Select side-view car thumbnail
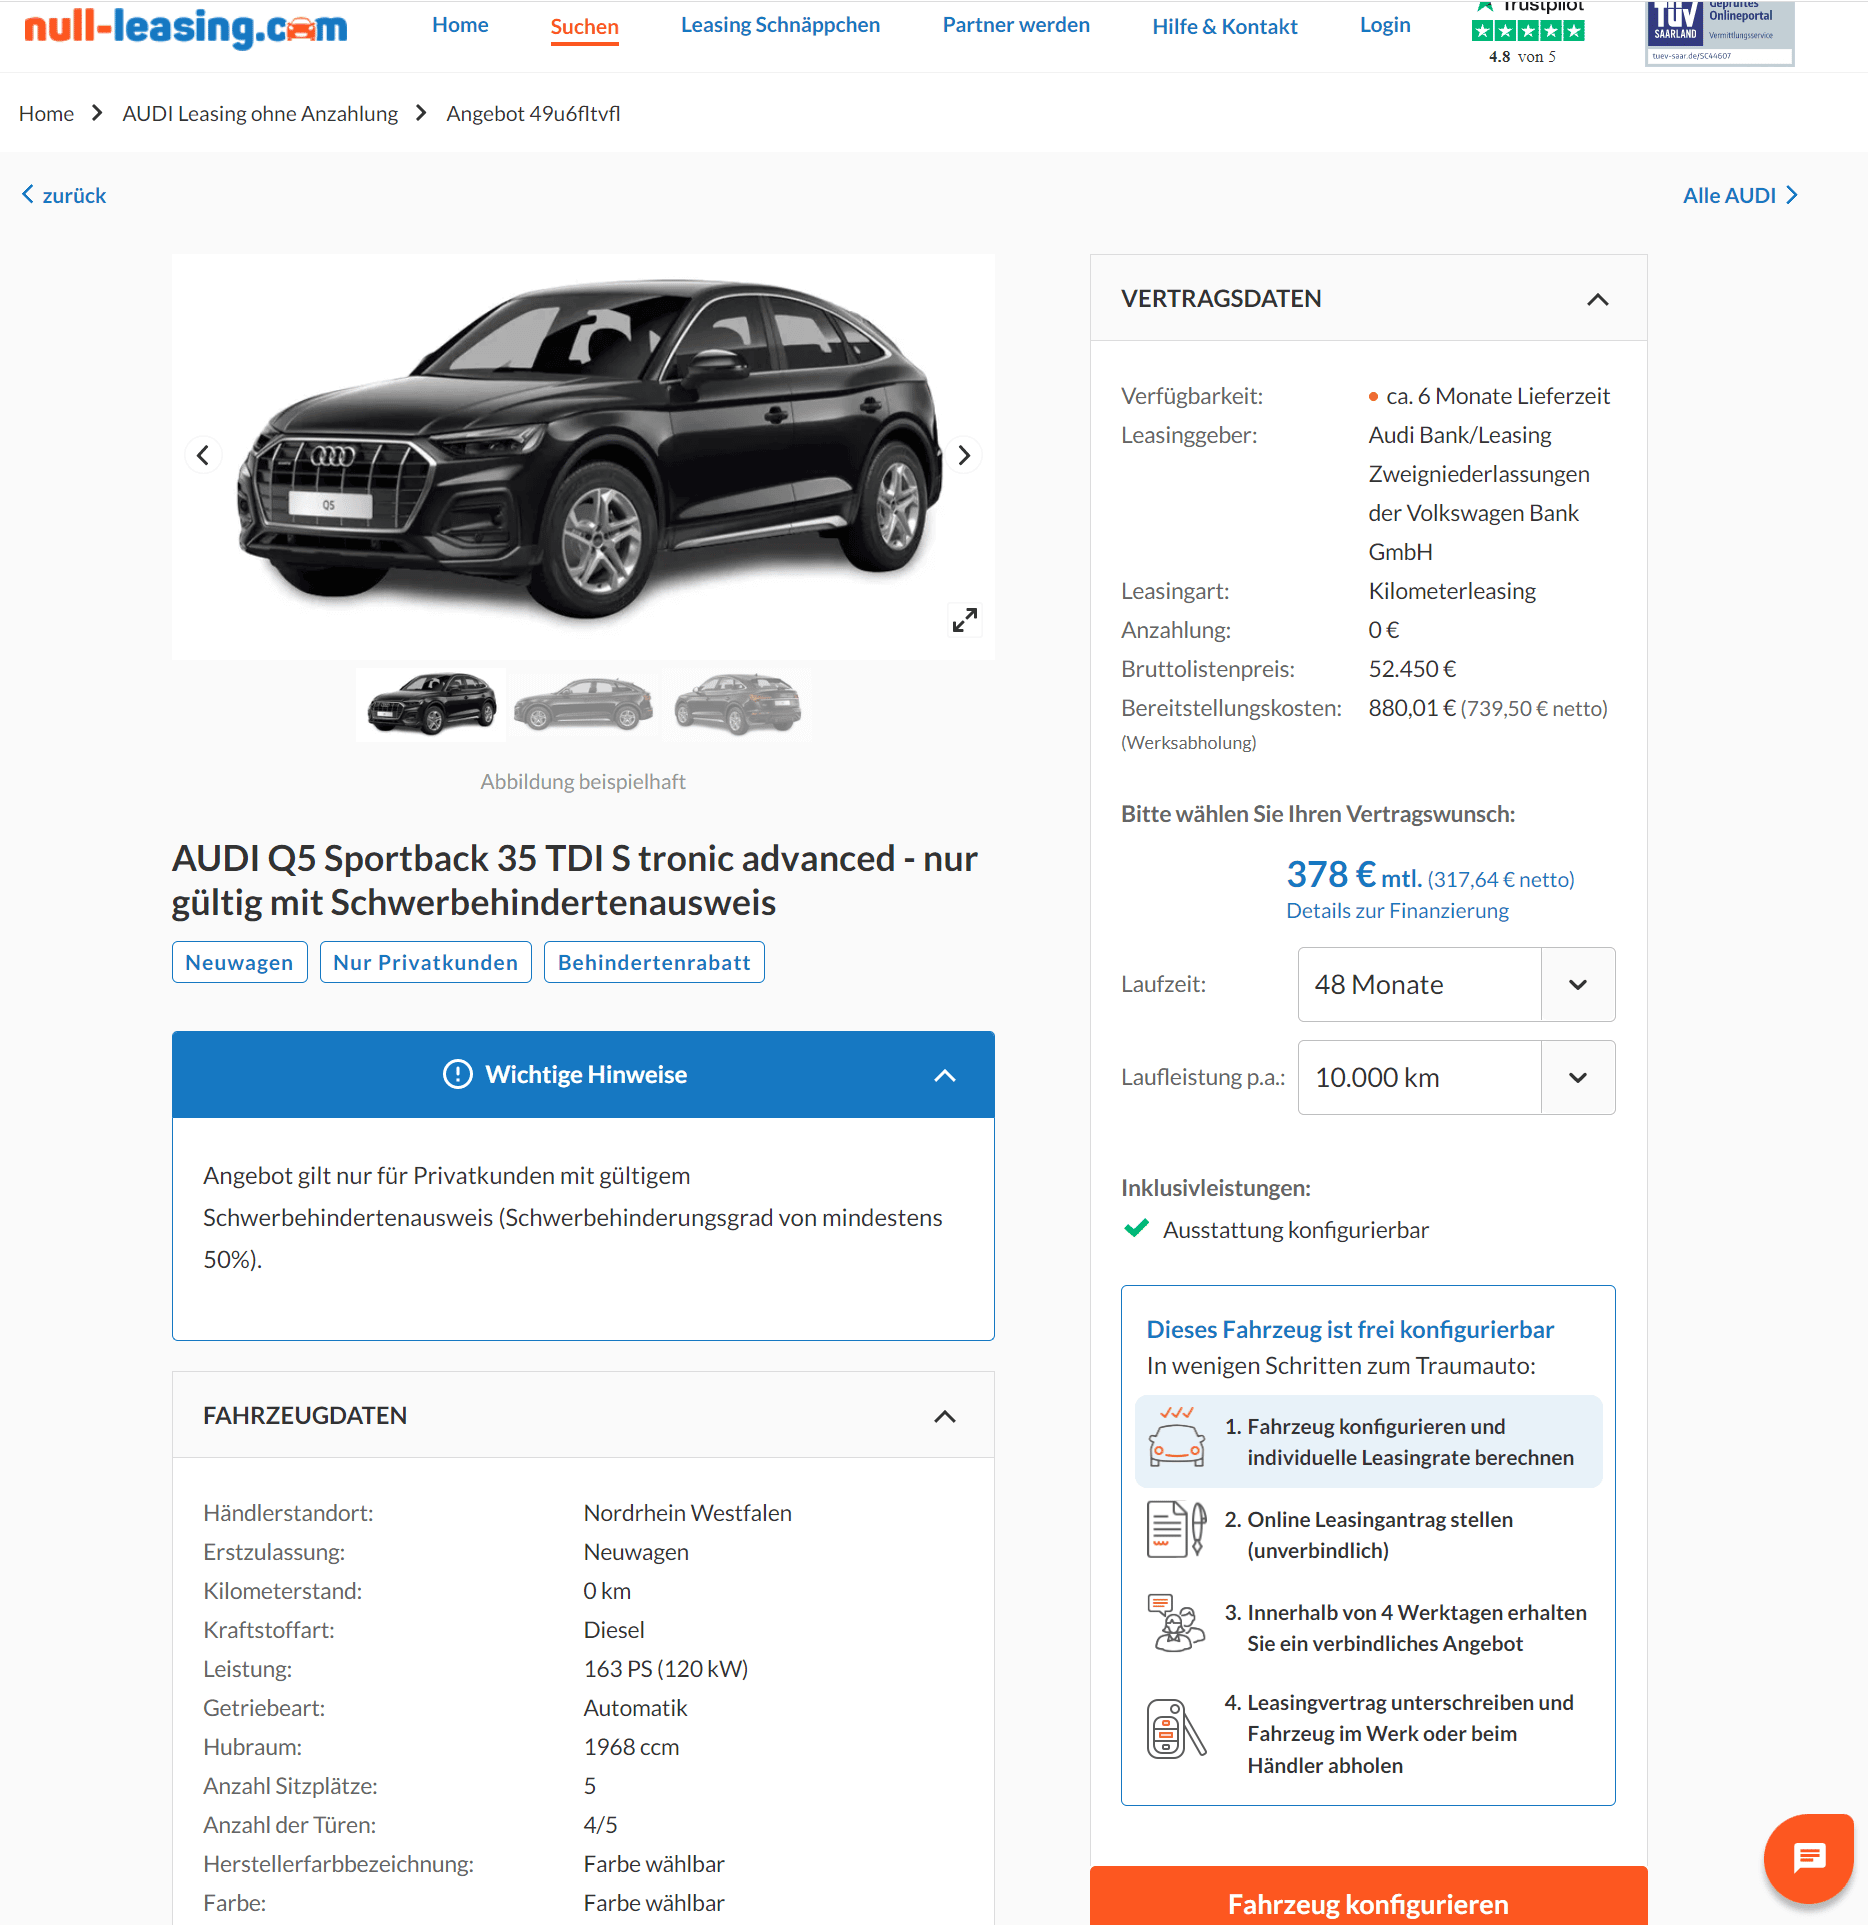The image size is (1868, 1925). pyautogui.click(x=584, y=704)
